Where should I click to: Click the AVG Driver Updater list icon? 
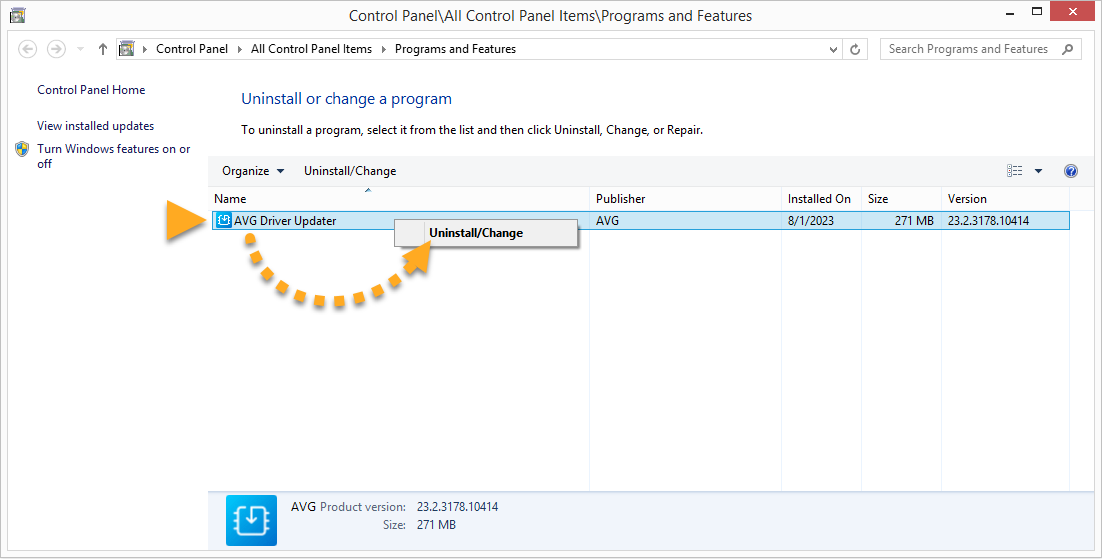(x=224, y=221)
